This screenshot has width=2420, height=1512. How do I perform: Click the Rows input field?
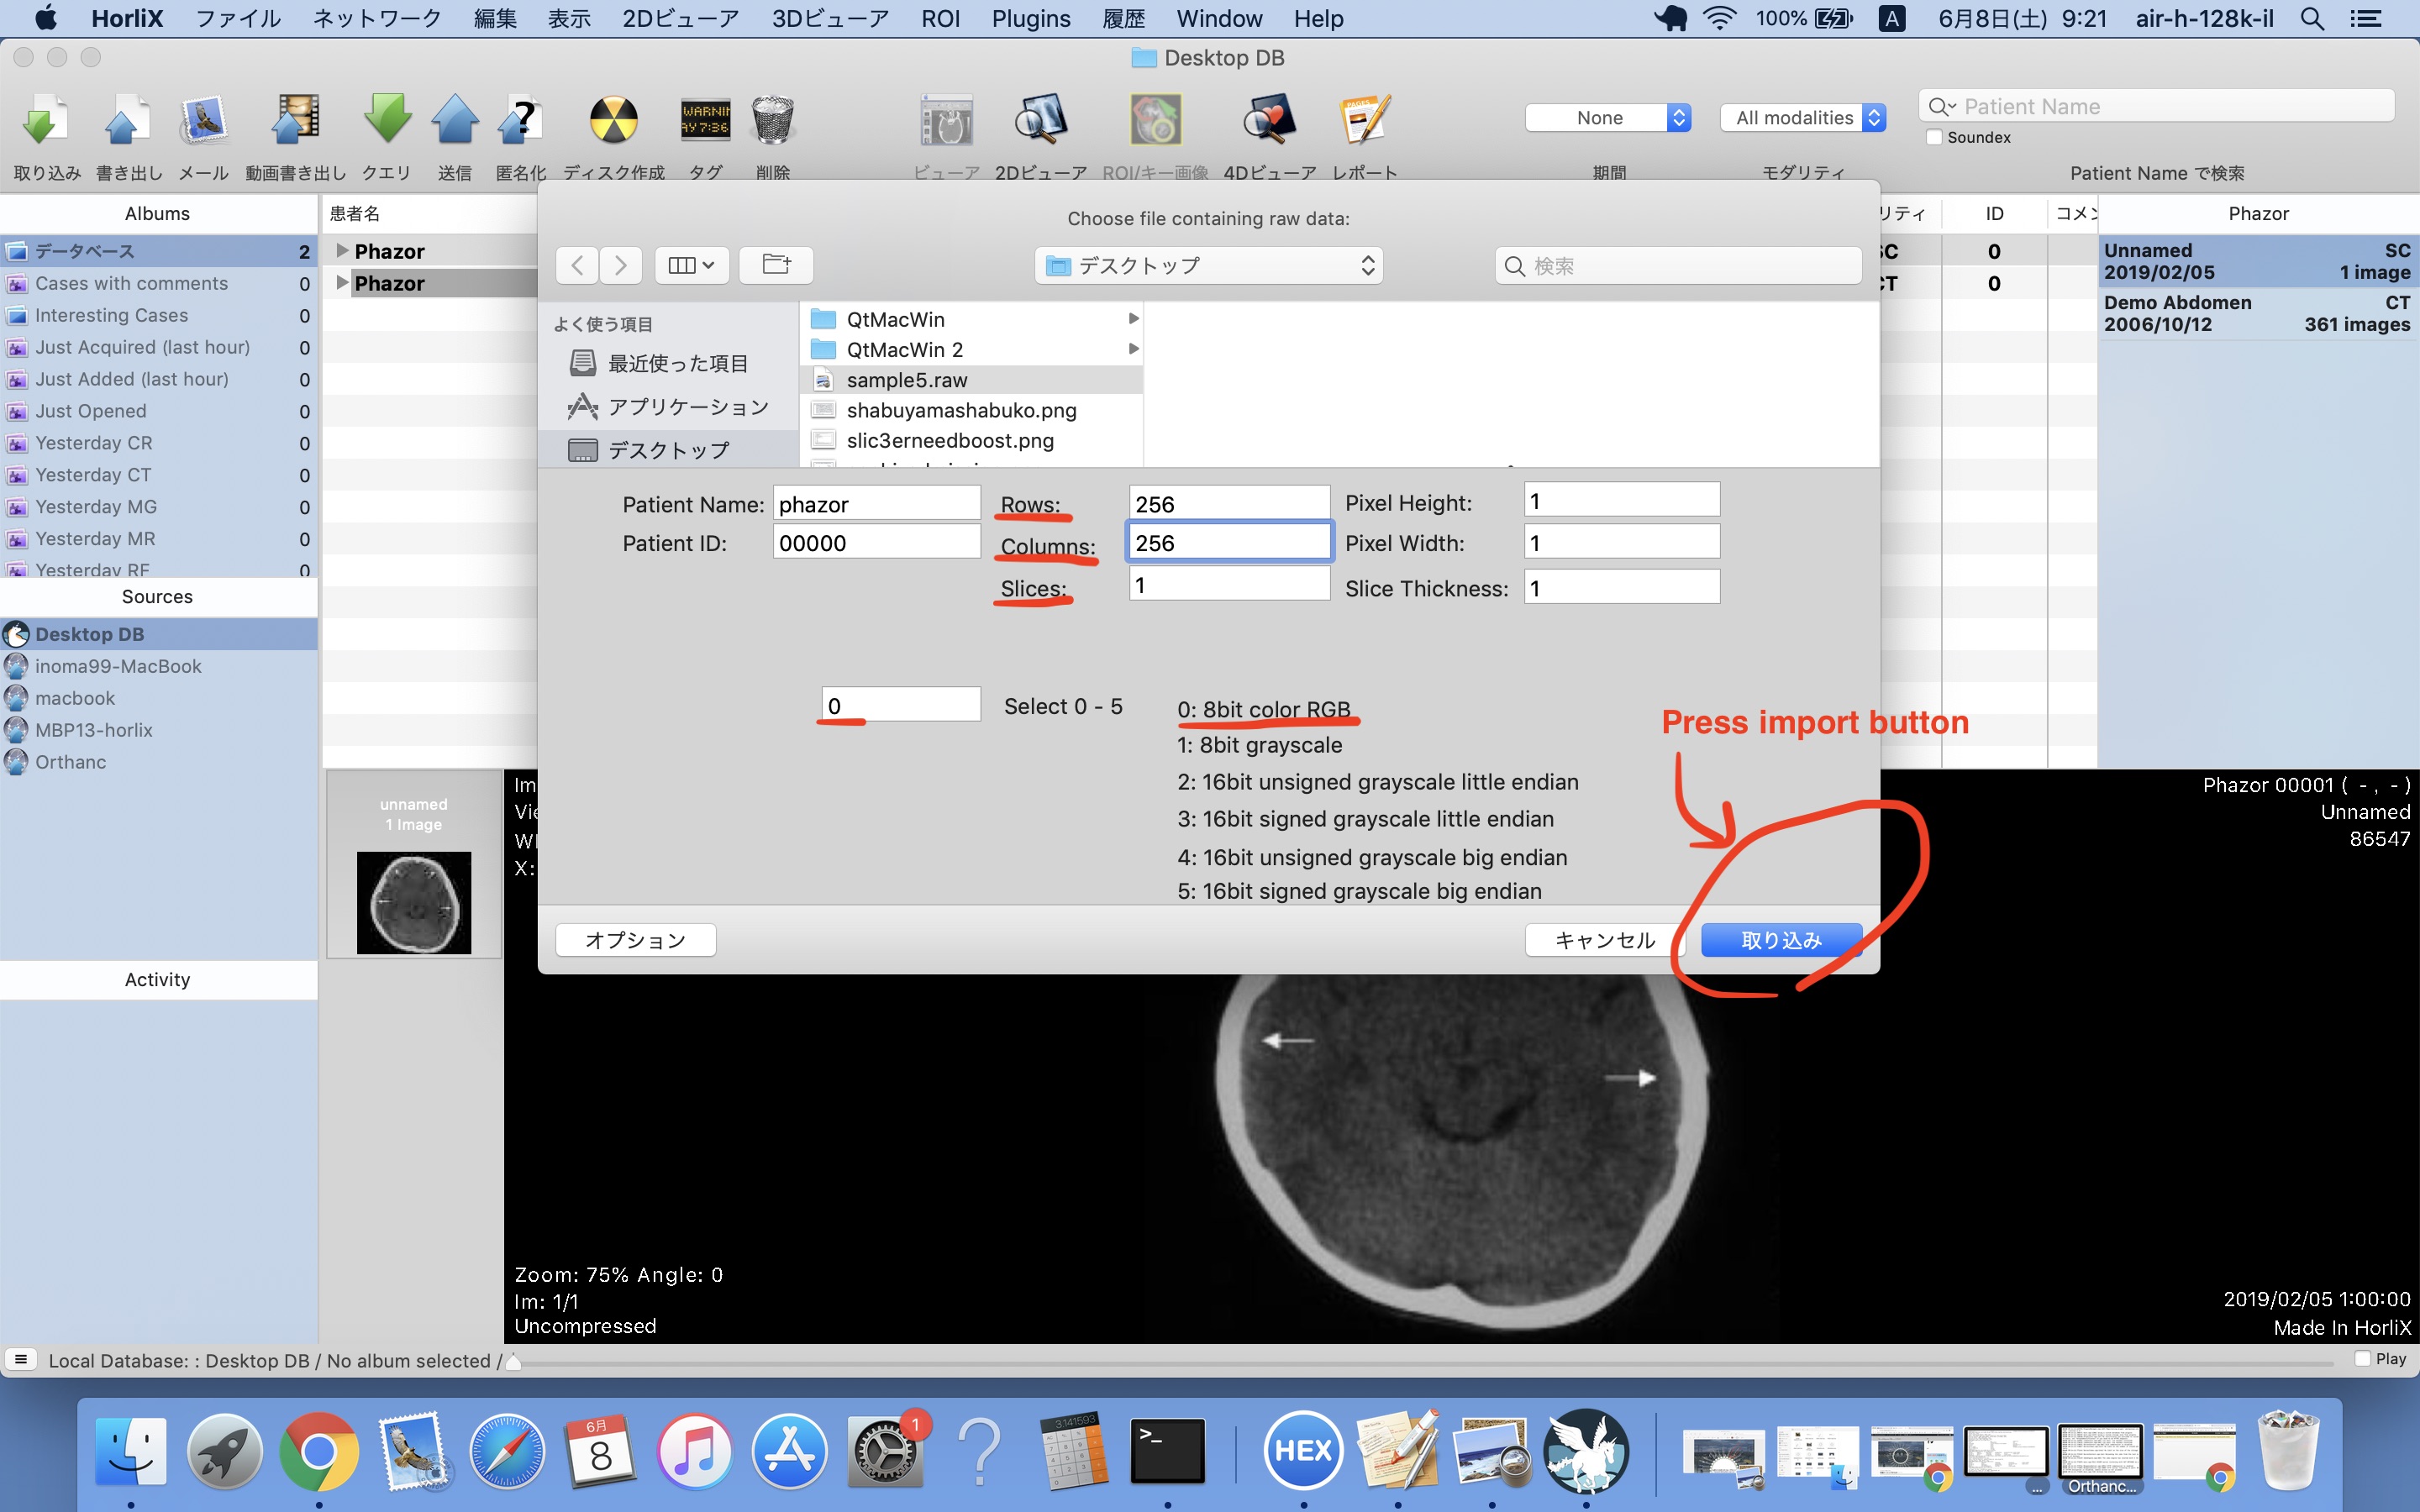click(1229, 503)
